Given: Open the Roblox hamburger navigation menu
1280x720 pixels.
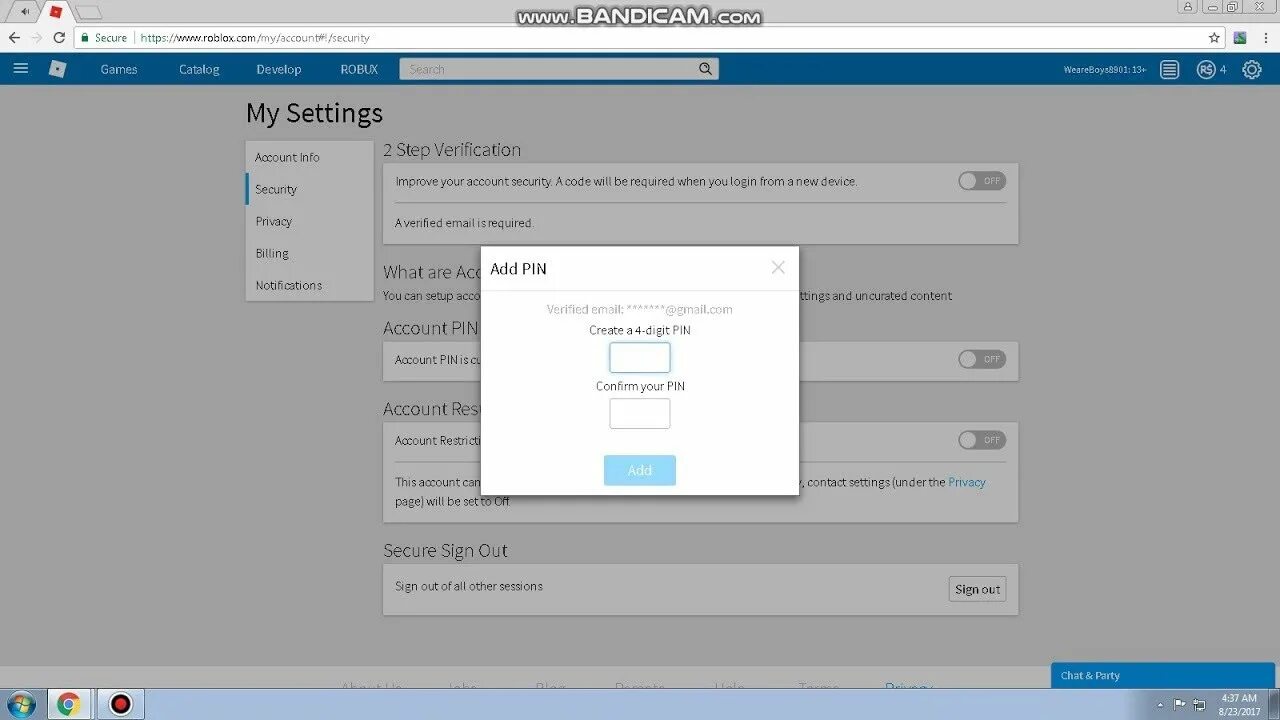Looking at the screenshot, I should click(x=21, y=69).
